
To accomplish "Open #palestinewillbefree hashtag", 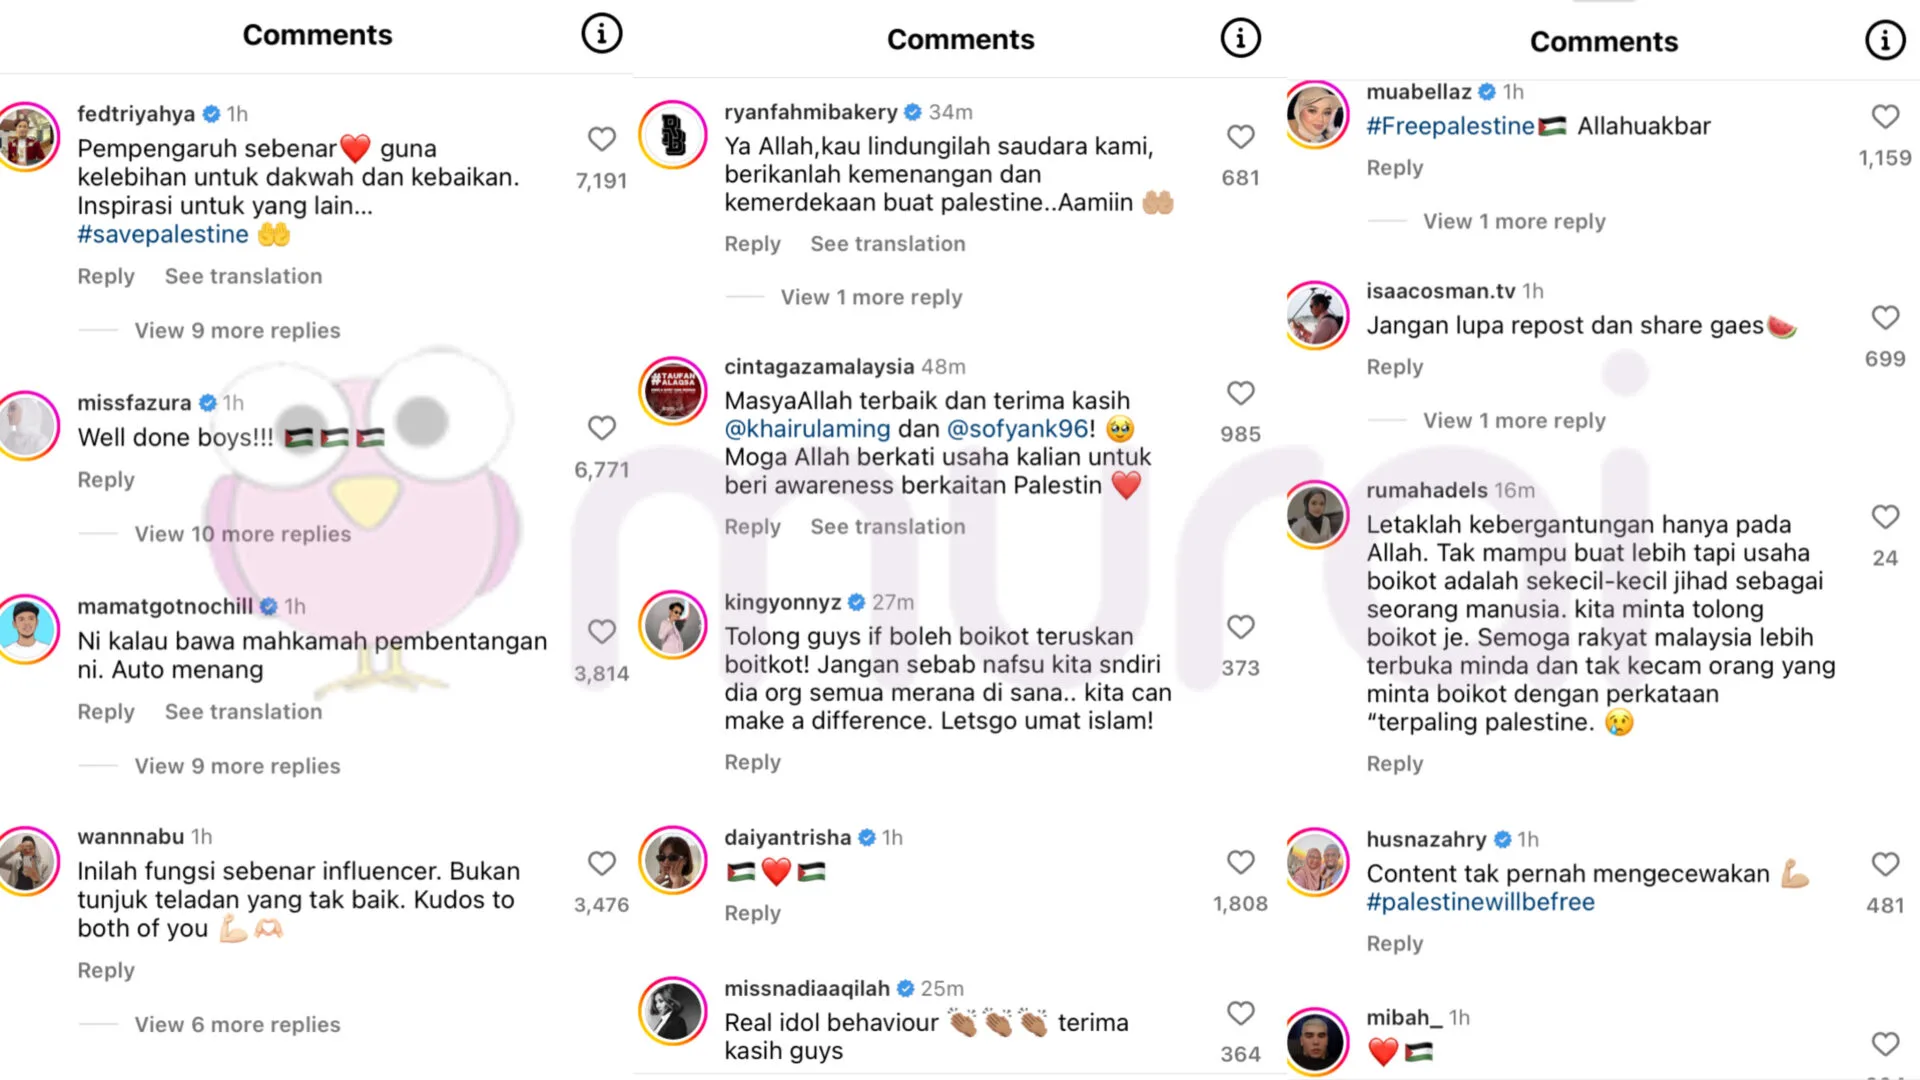I will tap(1480, 902).
